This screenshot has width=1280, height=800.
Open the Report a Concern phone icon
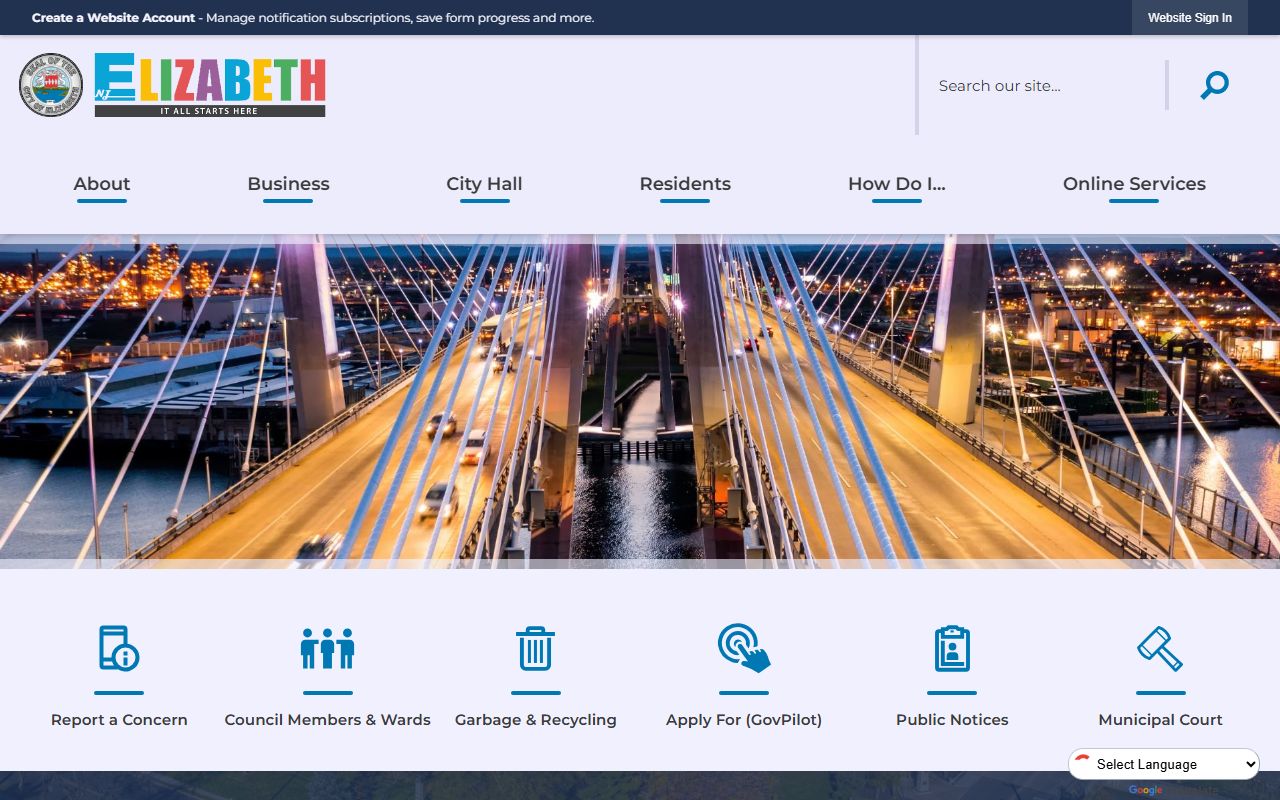click(119, 648)
